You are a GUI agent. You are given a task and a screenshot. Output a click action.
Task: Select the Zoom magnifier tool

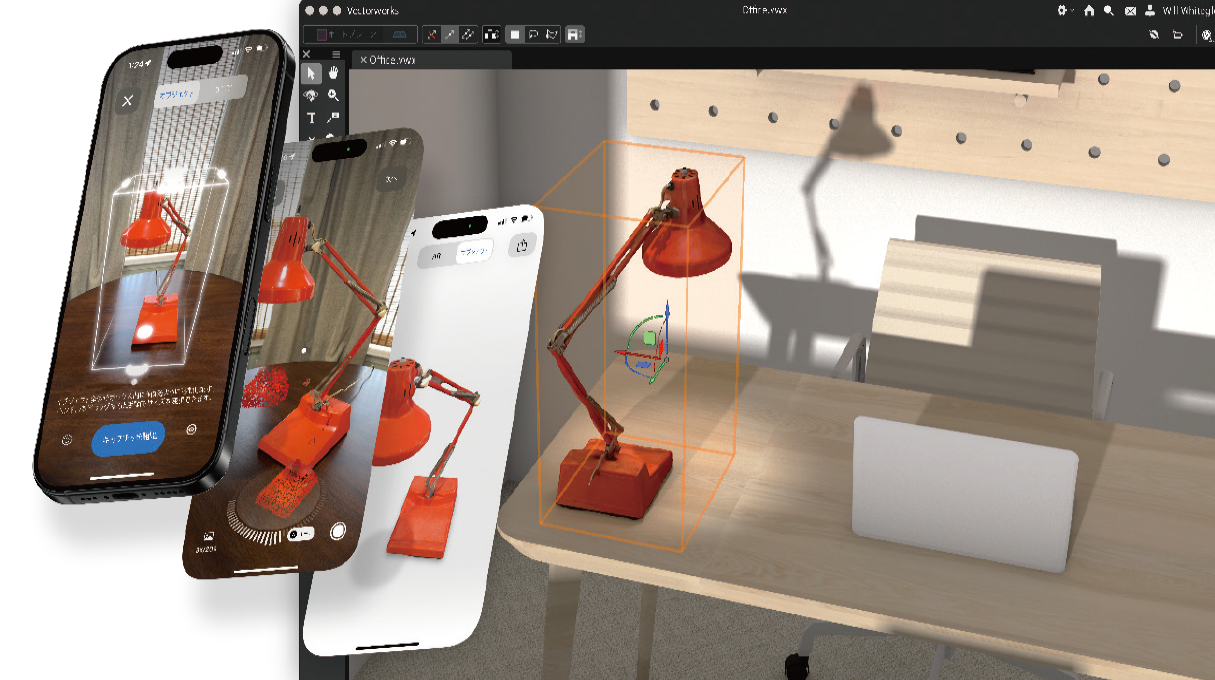[333, 96]
